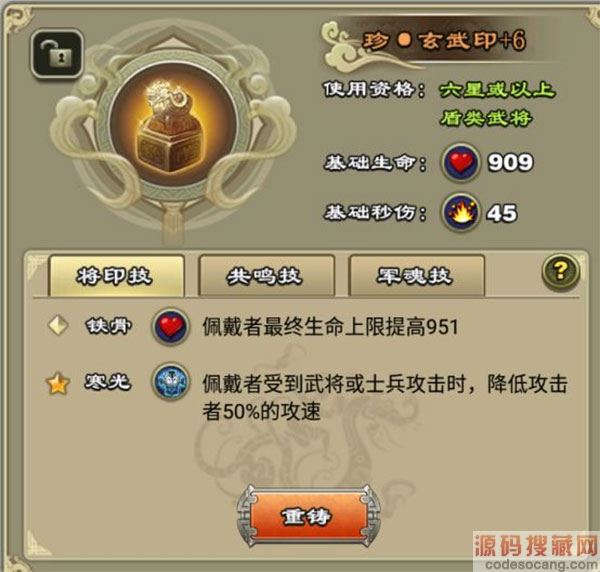The width and height of the screenshot is (600, 572).
Task: Click the gold star beside 寒光
Action: point(58,383)
